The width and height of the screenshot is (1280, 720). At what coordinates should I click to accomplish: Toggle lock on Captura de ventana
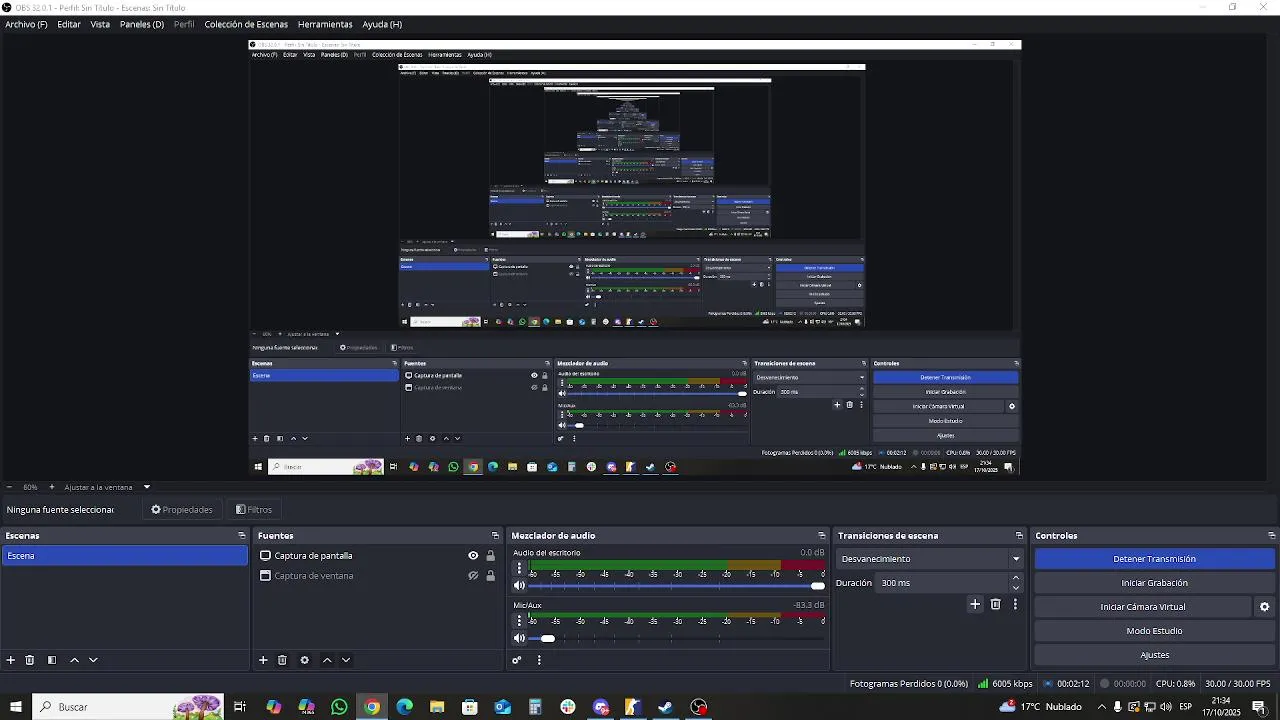(x=490, y=576)
